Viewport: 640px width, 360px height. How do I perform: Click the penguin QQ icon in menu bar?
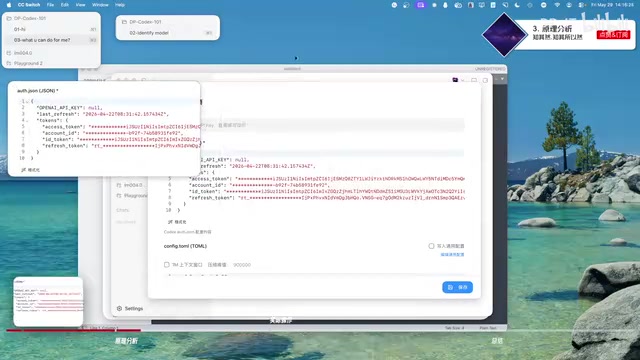click(445, 5)
